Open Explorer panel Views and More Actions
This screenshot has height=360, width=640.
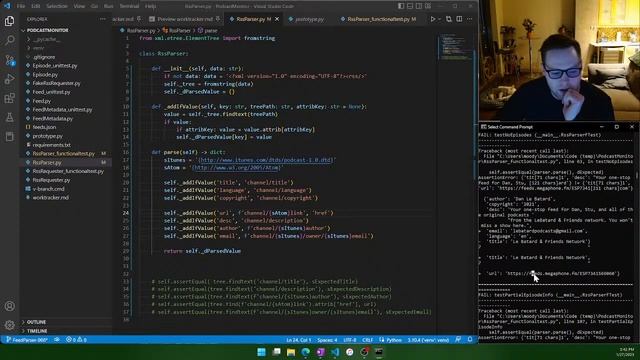102,19
